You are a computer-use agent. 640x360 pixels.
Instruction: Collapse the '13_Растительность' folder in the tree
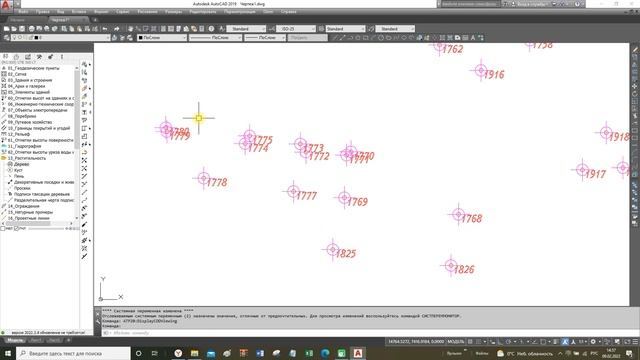[4, 158]
